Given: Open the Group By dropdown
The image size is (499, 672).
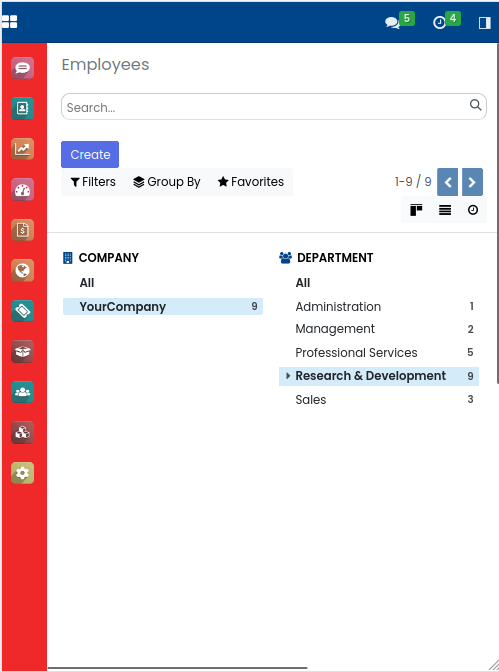Looking at the screenshot, I should (x=166, y=182).
